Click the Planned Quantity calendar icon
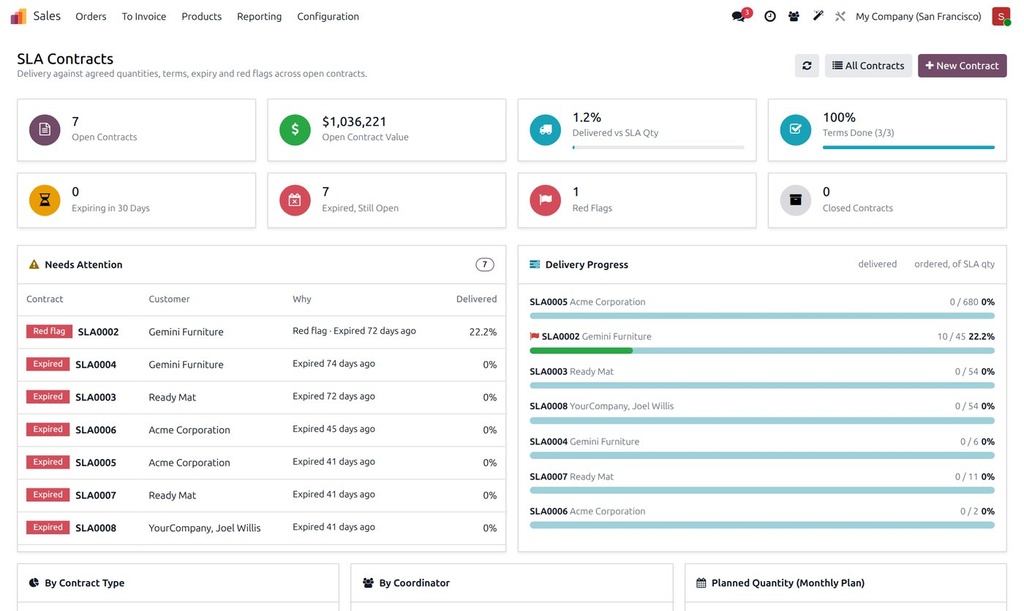 [x=701, y=582]
